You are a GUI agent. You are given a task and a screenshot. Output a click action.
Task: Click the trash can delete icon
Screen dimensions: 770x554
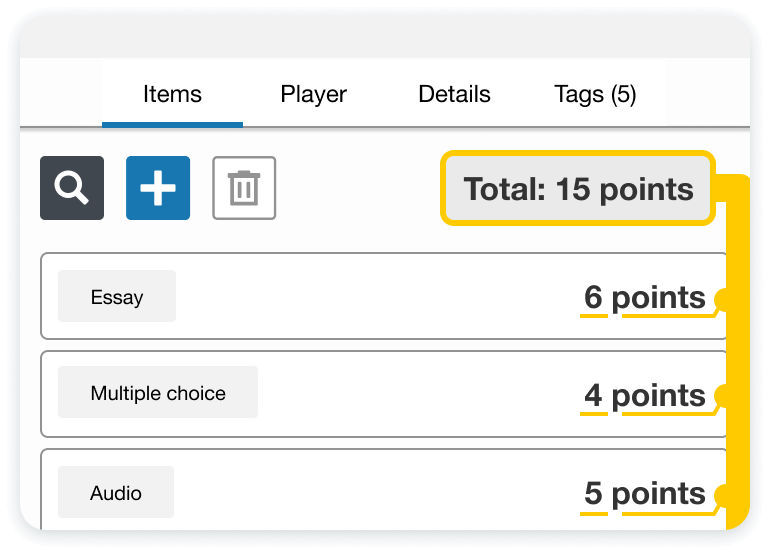coord(244,188)
